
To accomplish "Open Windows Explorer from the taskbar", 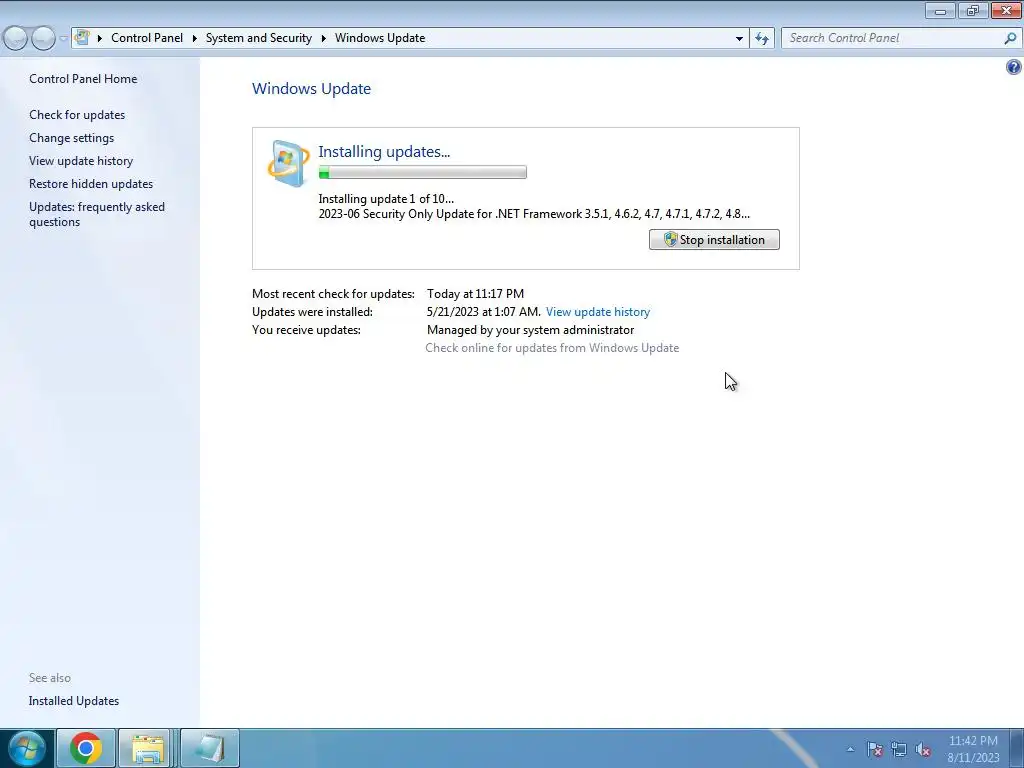I will click(x=147, y=748).
